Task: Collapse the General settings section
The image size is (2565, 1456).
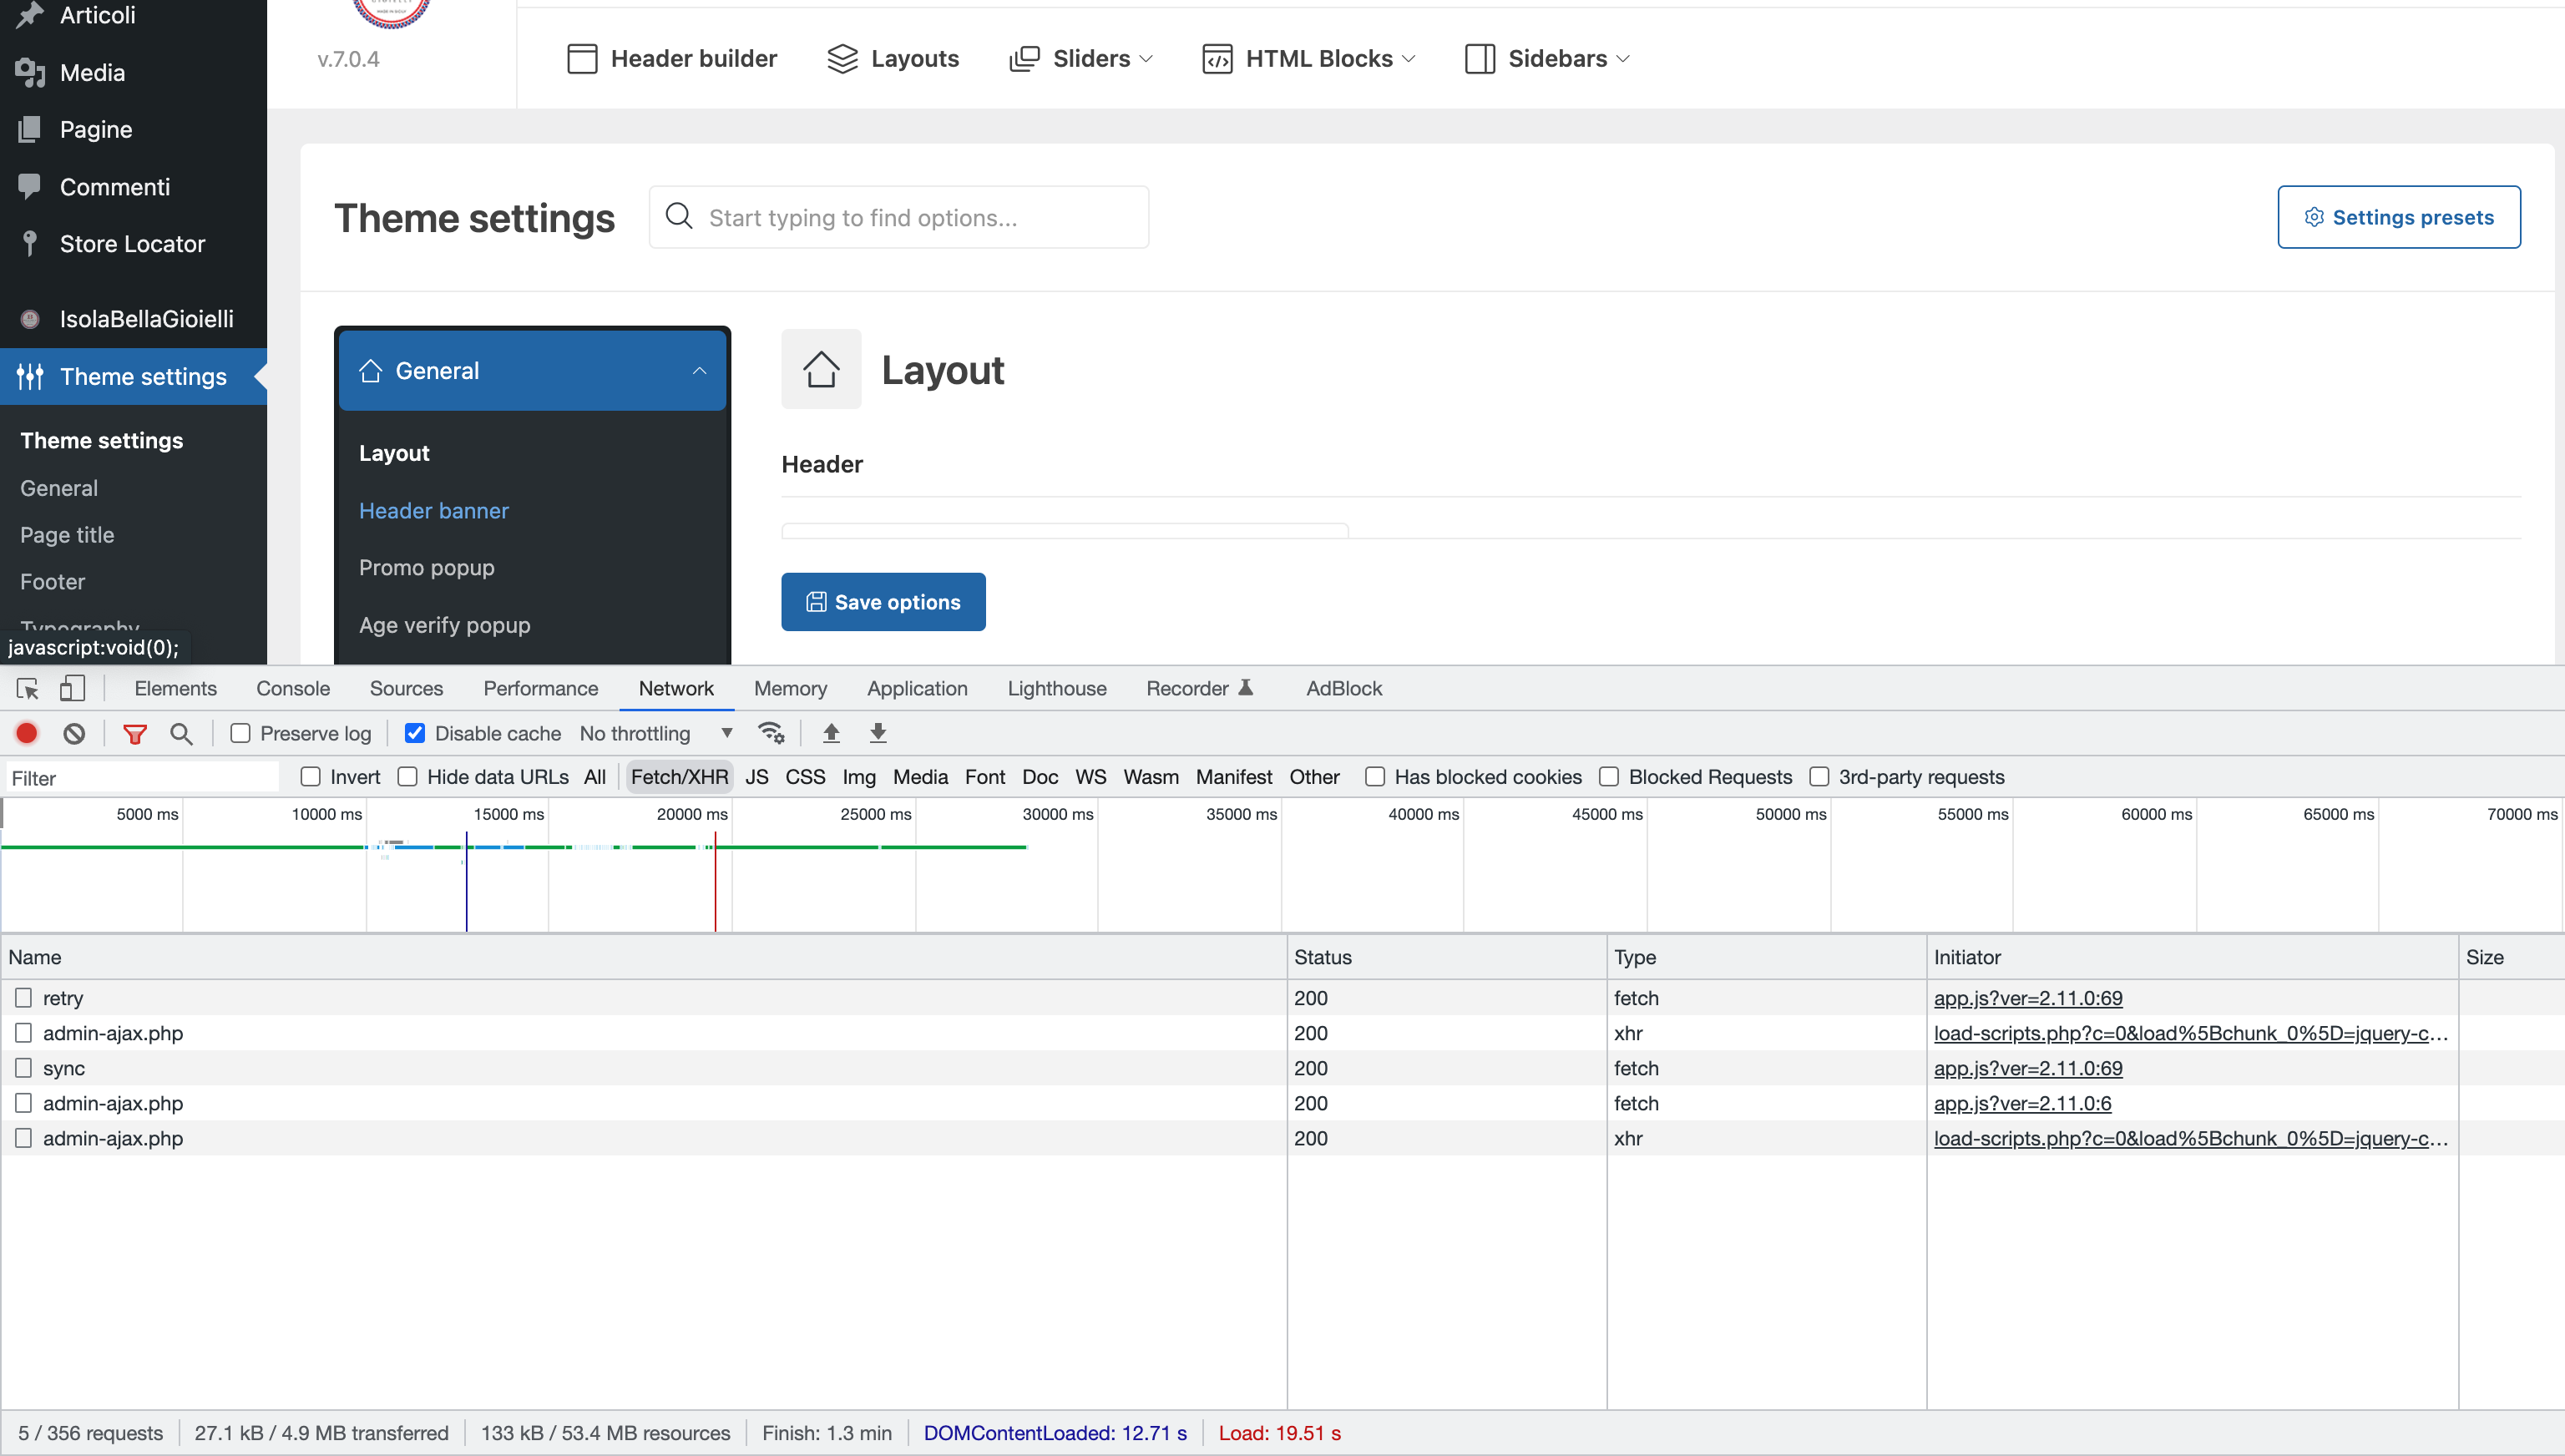Action: [532, 370]
